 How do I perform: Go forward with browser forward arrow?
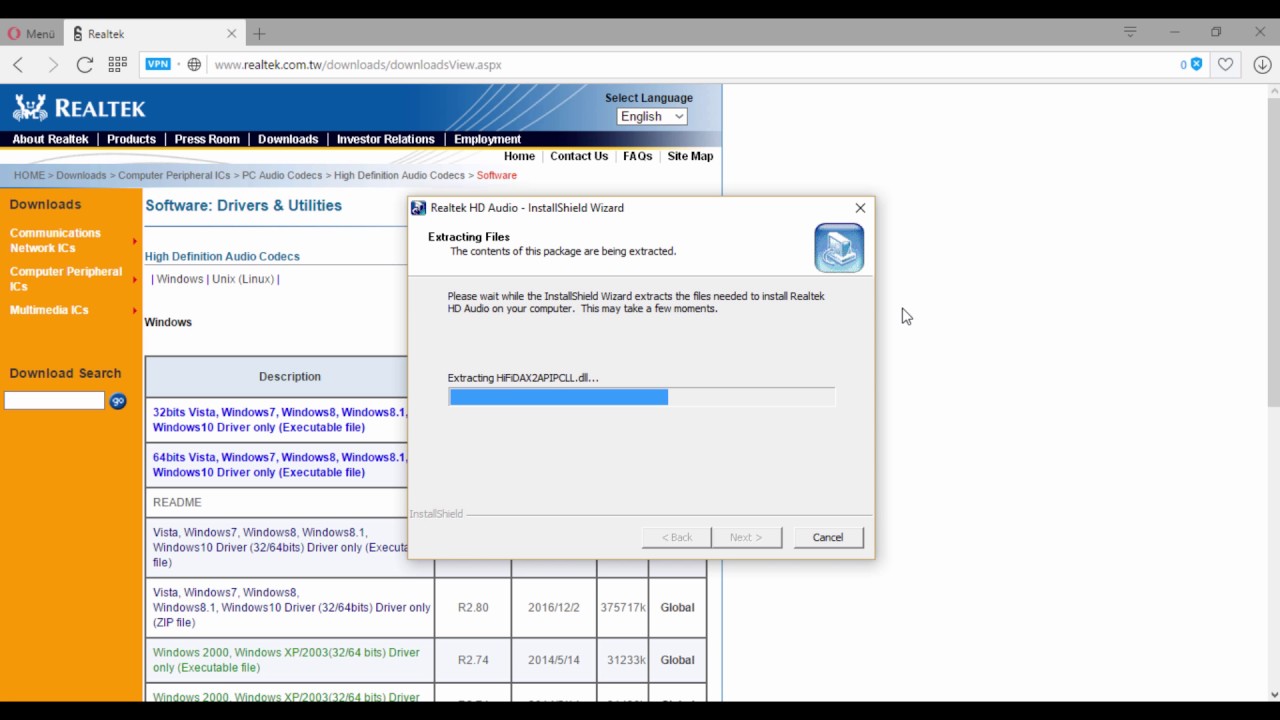click(52, 65)
